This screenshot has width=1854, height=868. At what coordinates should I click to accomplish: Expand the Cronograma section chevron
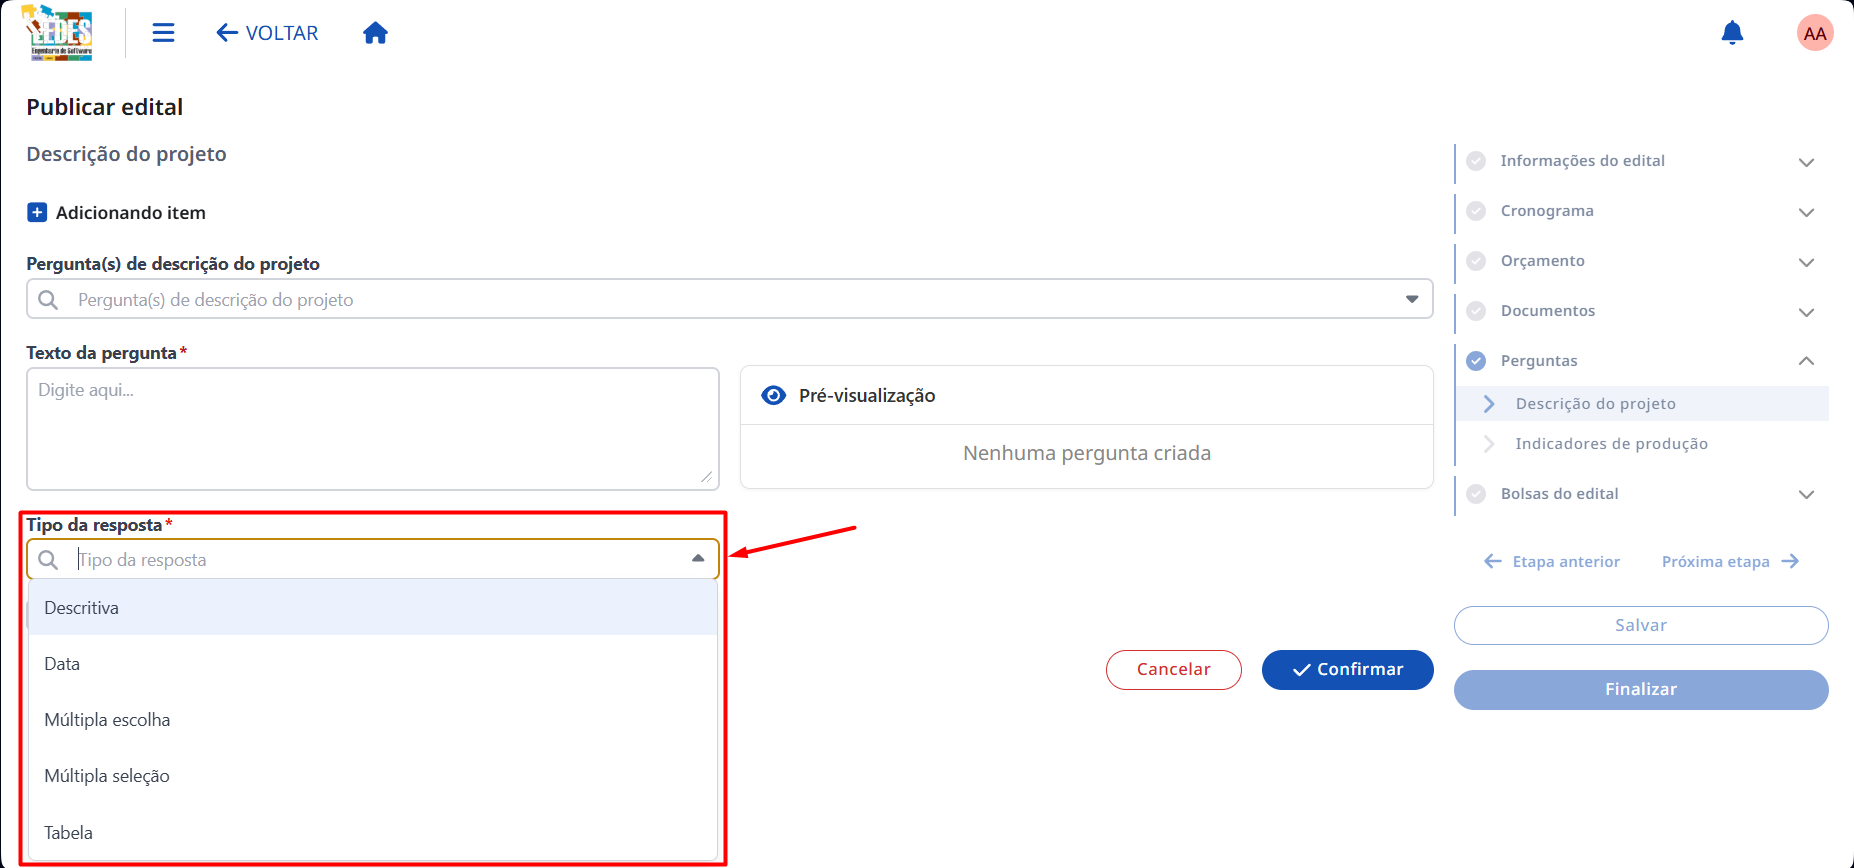(x=1806, y=212)
